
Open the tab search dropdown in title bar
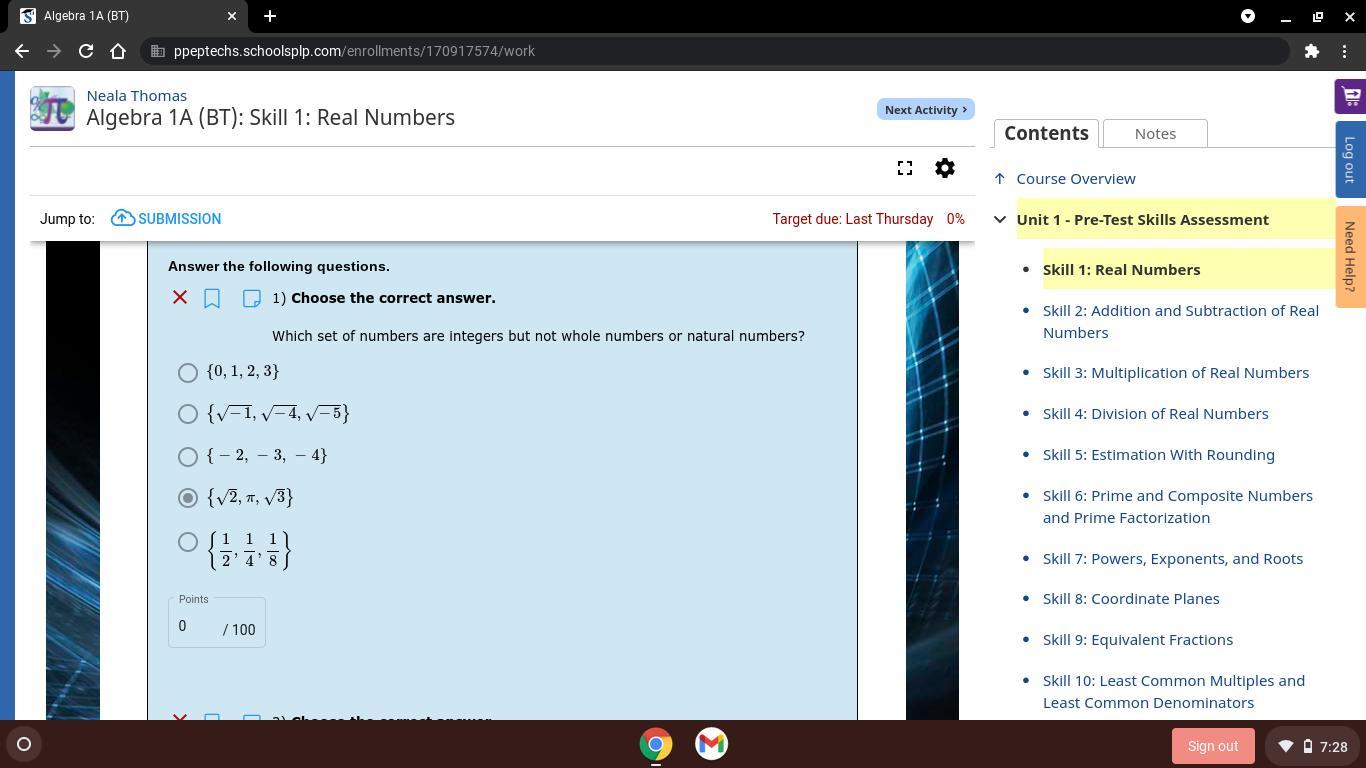pos(1248,16)
